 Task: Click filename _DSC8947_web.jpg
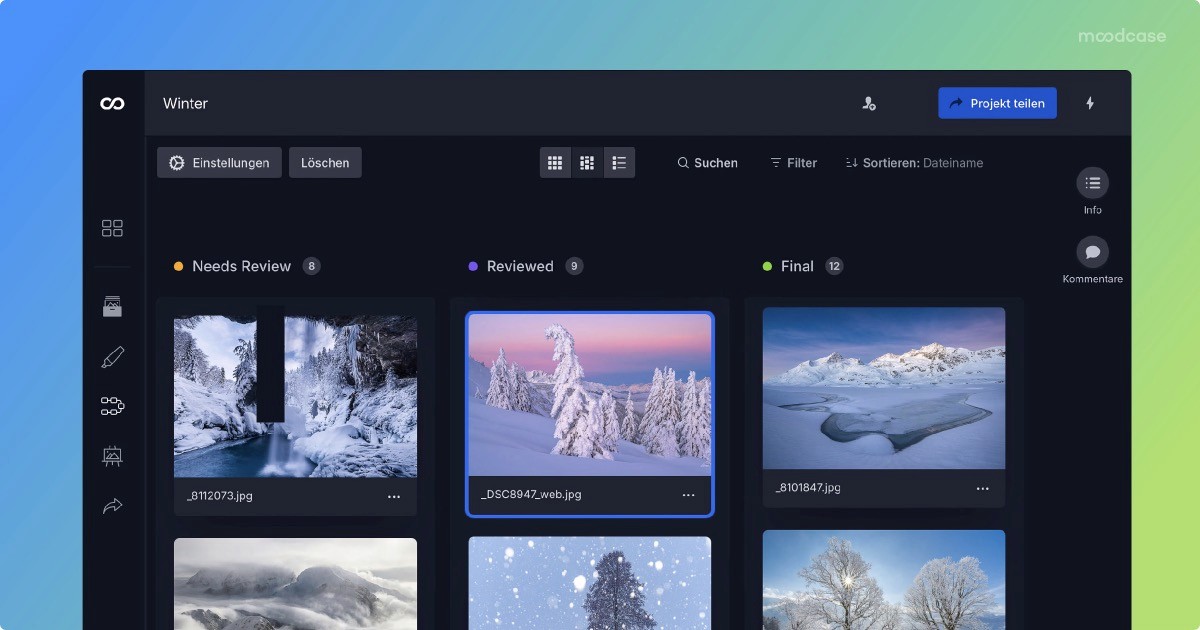click(531, 495)
